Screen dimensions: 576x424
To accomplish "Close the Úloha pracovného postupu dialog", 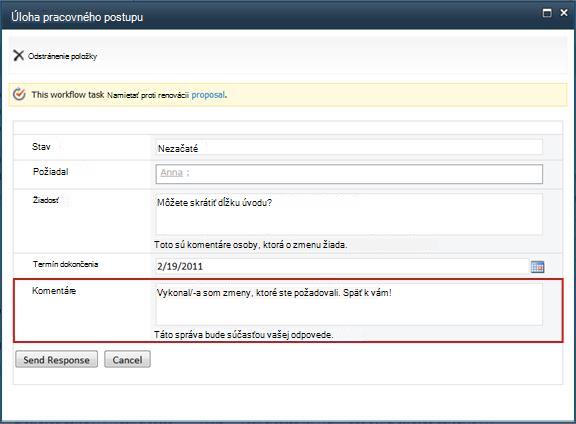I will 564,13.
